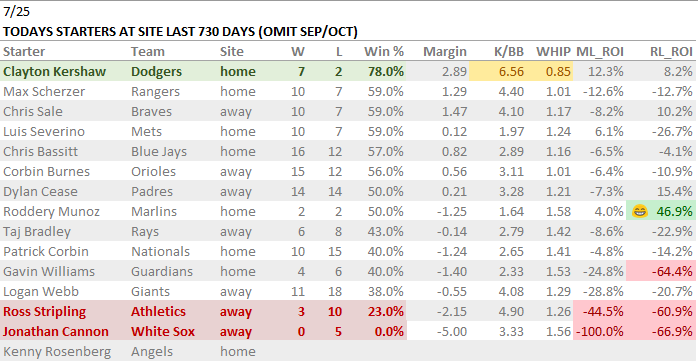
Task: Click the Jonathan Cannon name cell
Action: (x=64, y=331)
